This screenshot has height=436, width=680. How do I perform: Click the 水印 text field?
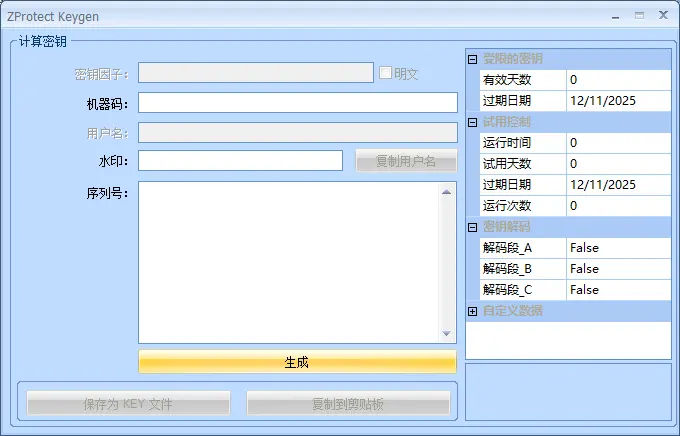[x=240, y=161]
